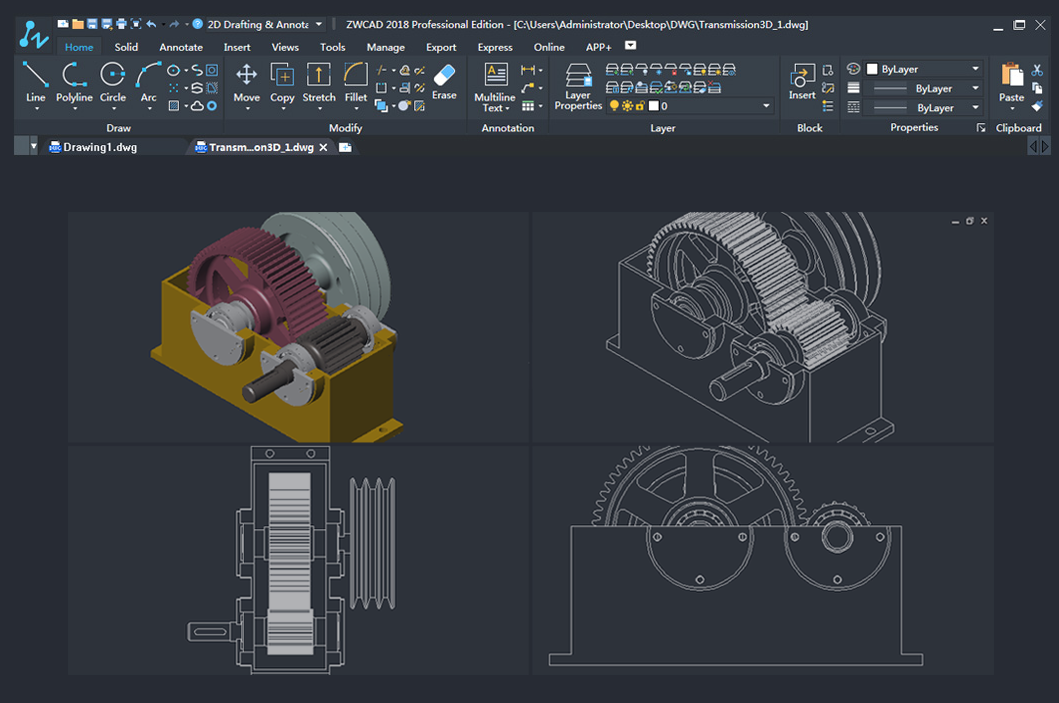Switch to the Annotate ribbon tab
This screenshot has width=1059, height=703.
tap(181, 47)
